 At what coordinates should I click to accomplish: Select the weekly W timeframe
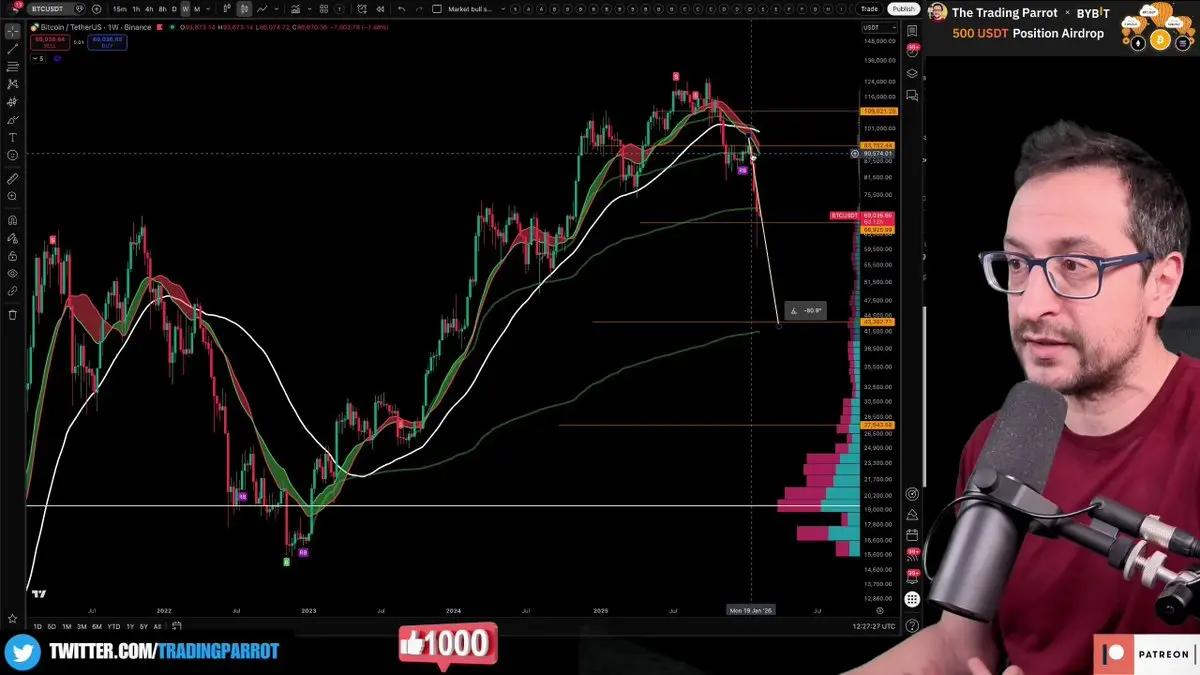(x=185, y=9)
